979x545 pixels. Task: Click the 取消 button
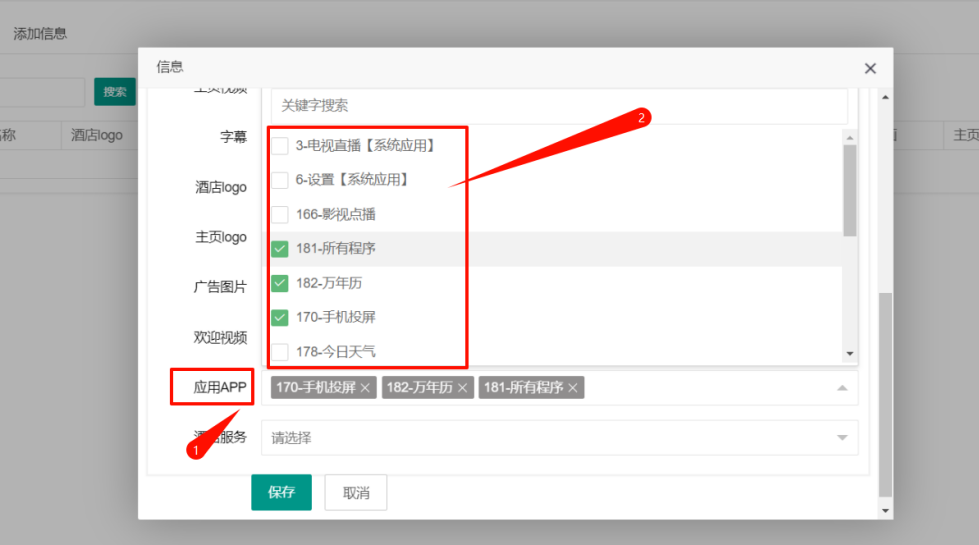(x=356, y=493)
